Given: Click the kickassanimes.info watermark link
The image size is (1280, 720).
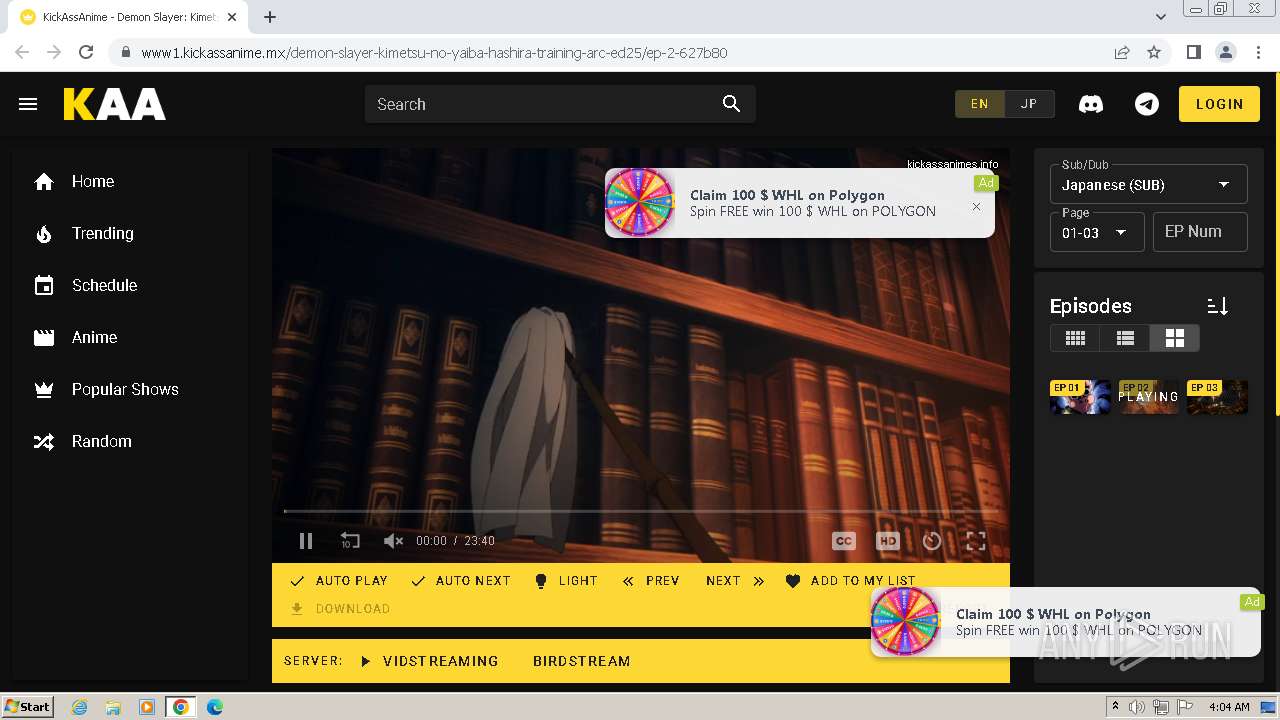Looking at the screenshot, I should click(952, 164).
